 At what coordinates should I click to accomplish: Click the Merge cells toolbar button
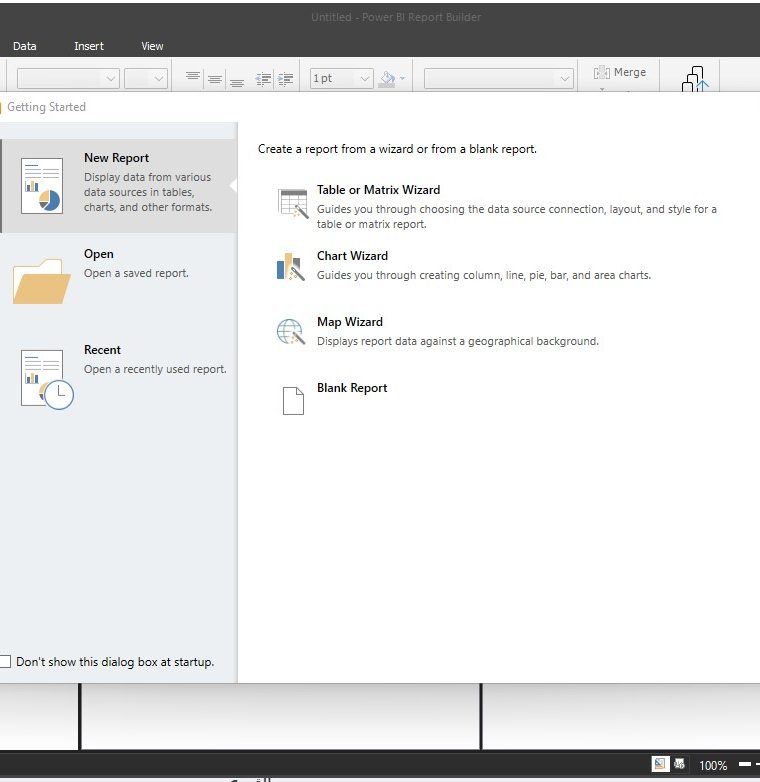(620, 73)
